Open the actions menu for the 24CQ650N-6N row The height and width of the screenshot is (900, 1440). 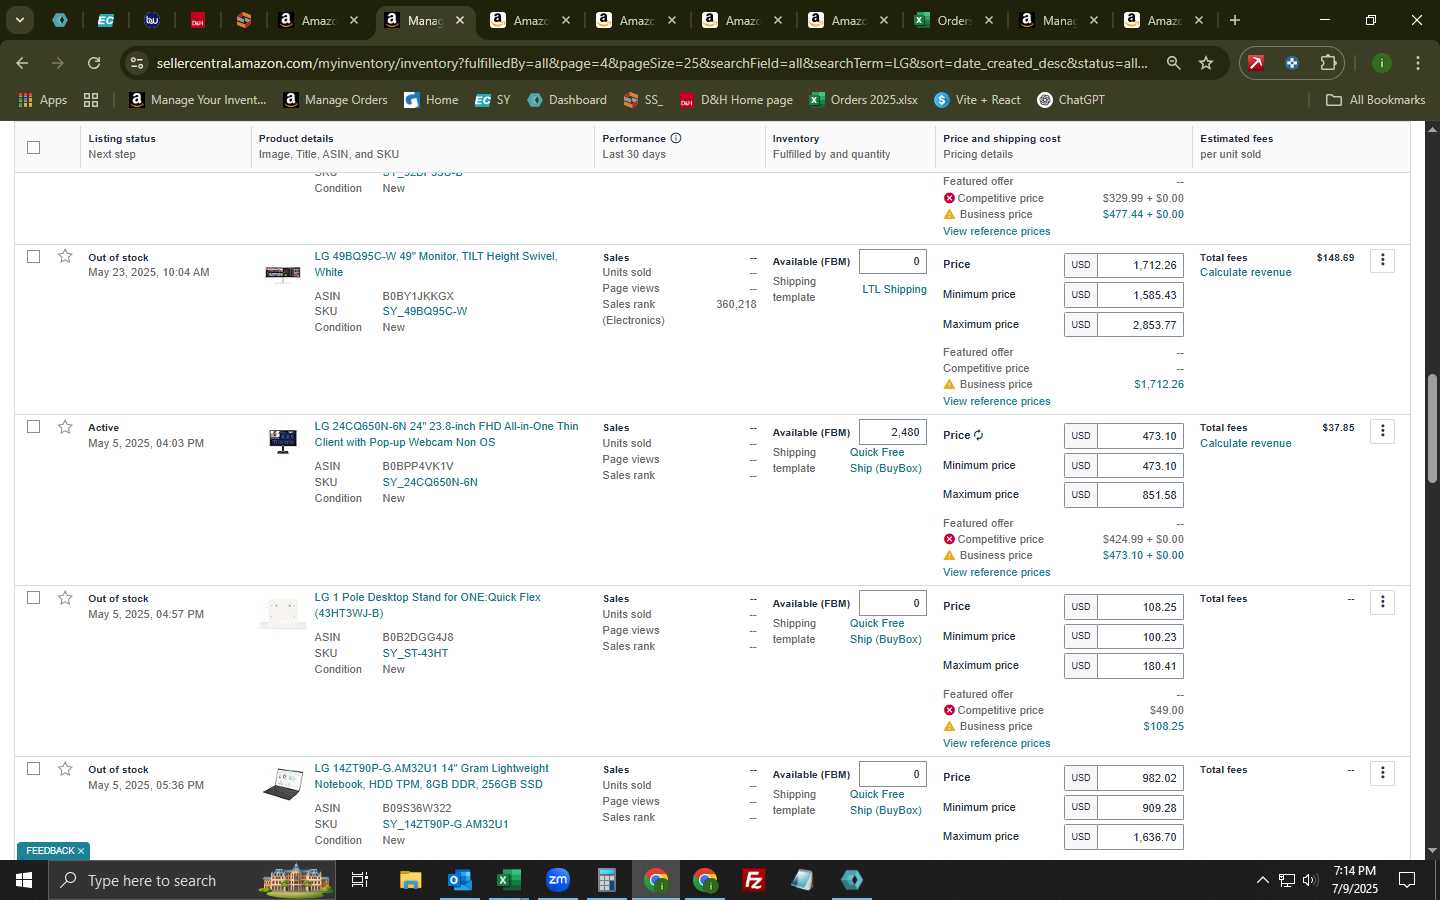pos(1383,431)
